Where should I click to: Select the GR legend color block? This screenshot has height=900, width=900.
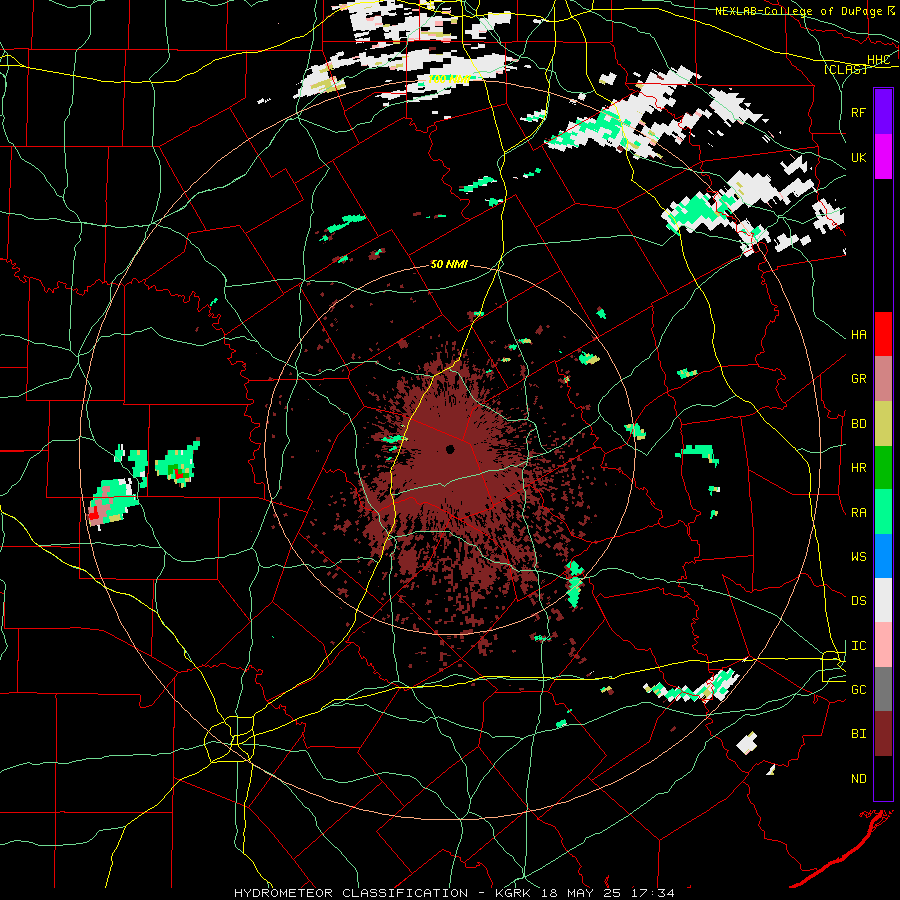(x=883, y=379)
